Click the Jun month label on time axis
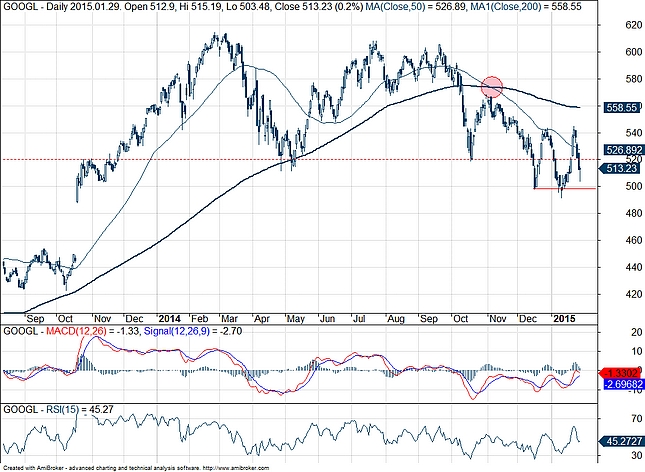 pyautogui.click(x=328, y=319)
